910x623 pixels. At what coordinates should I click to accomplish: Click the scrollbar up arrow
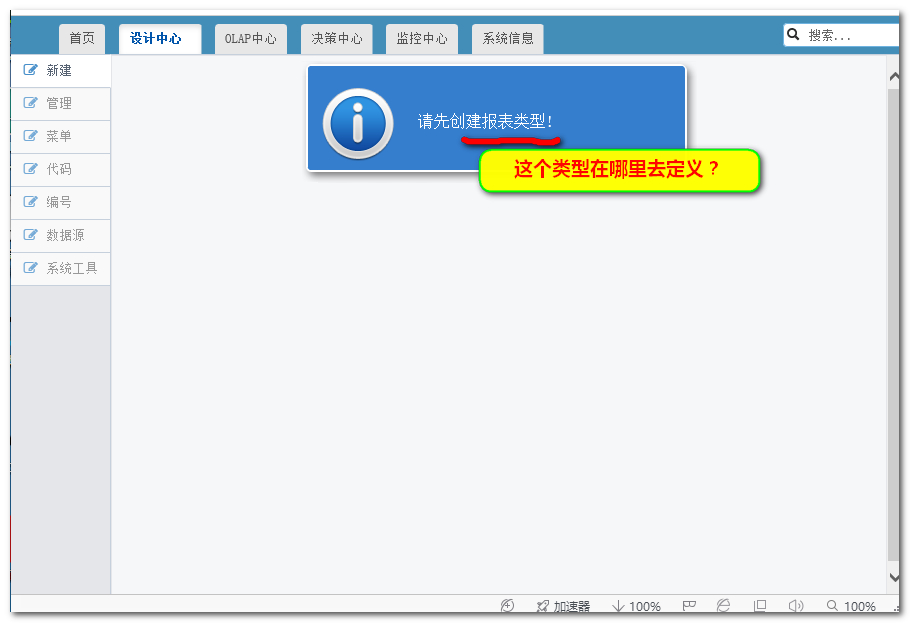pos(894,77)
